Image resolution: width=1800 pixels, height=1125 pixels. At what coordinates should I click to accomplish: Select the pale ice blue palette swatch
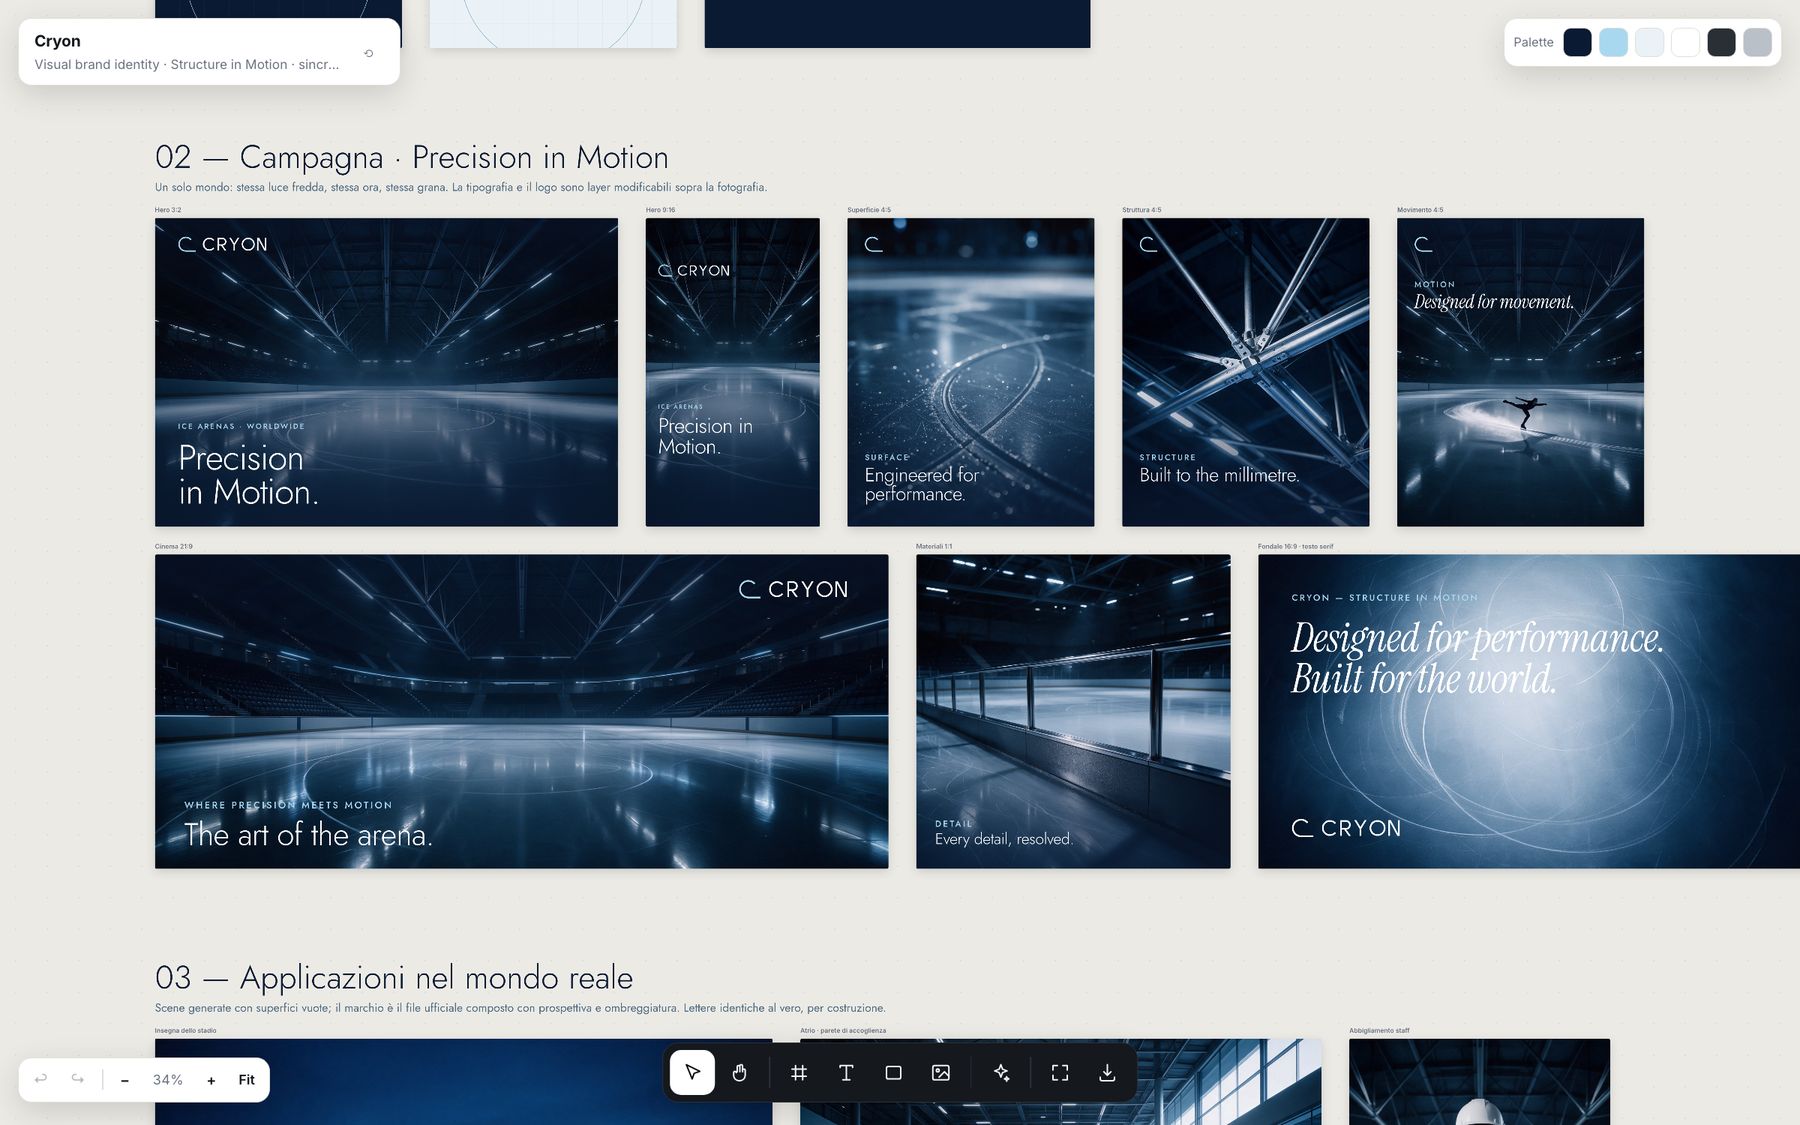(x=1649, y=42)
